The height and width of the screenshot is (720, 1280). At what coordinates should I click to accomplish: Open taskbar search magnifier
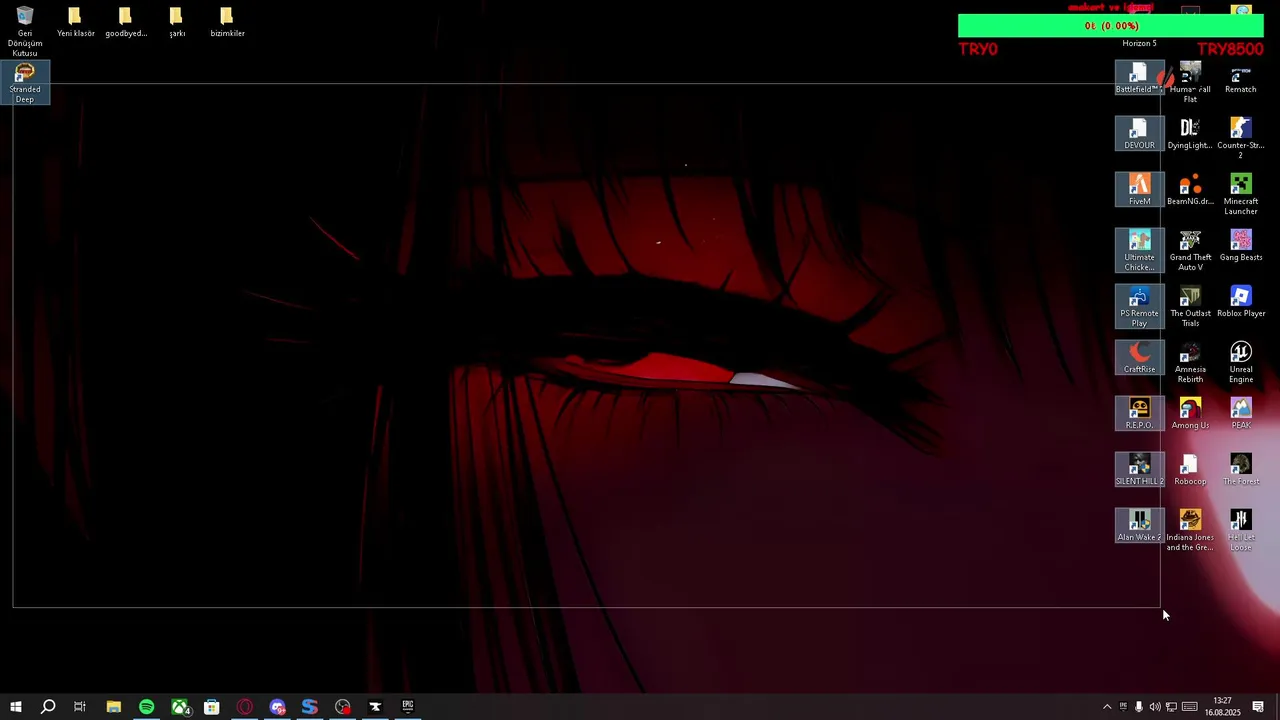(x=47, y=707)
